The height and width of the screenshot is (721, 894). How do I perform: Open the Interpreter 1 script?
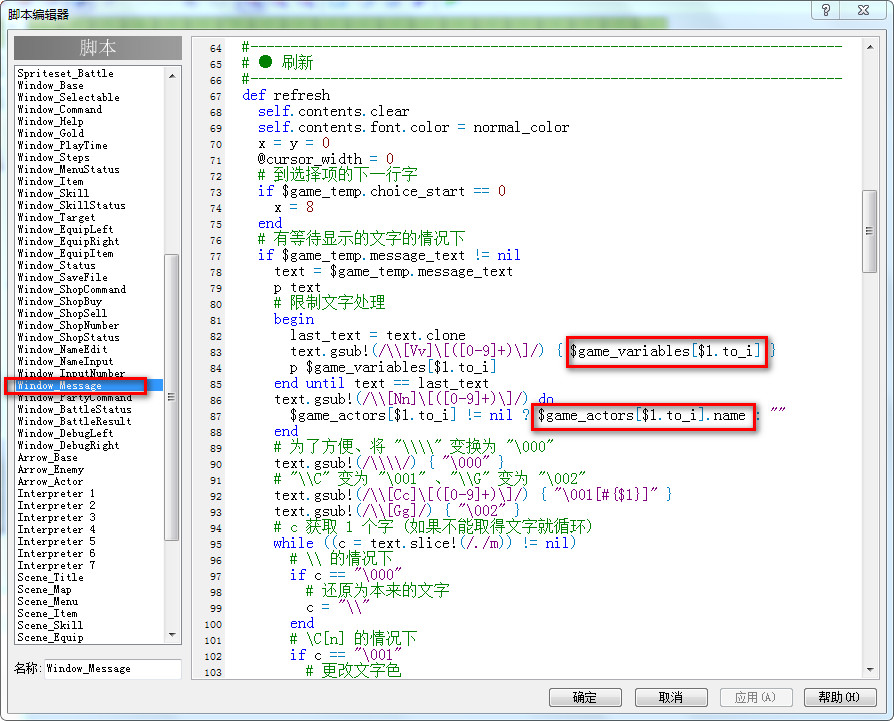click(x=56, y=494)
